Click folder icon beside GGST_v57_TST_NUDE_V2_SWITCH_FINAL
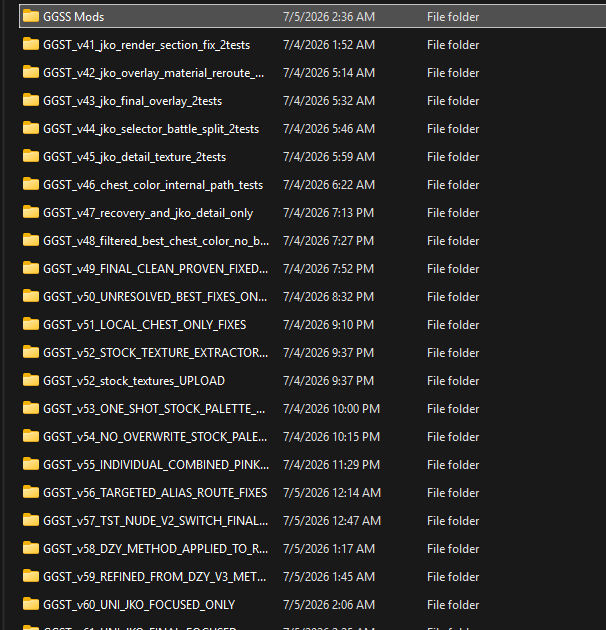This screenshot has height=630, width=606. coord(31,520)
